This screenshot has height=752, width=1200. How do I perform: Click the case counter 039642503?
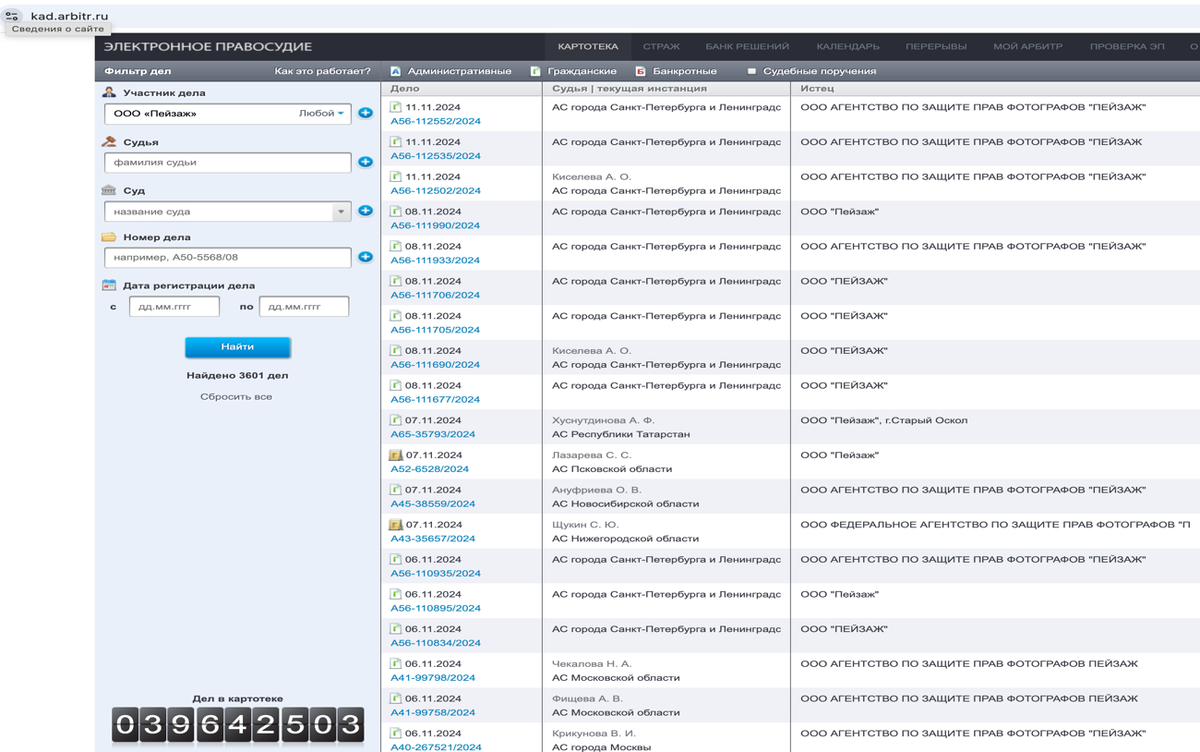tap(237, 725)
